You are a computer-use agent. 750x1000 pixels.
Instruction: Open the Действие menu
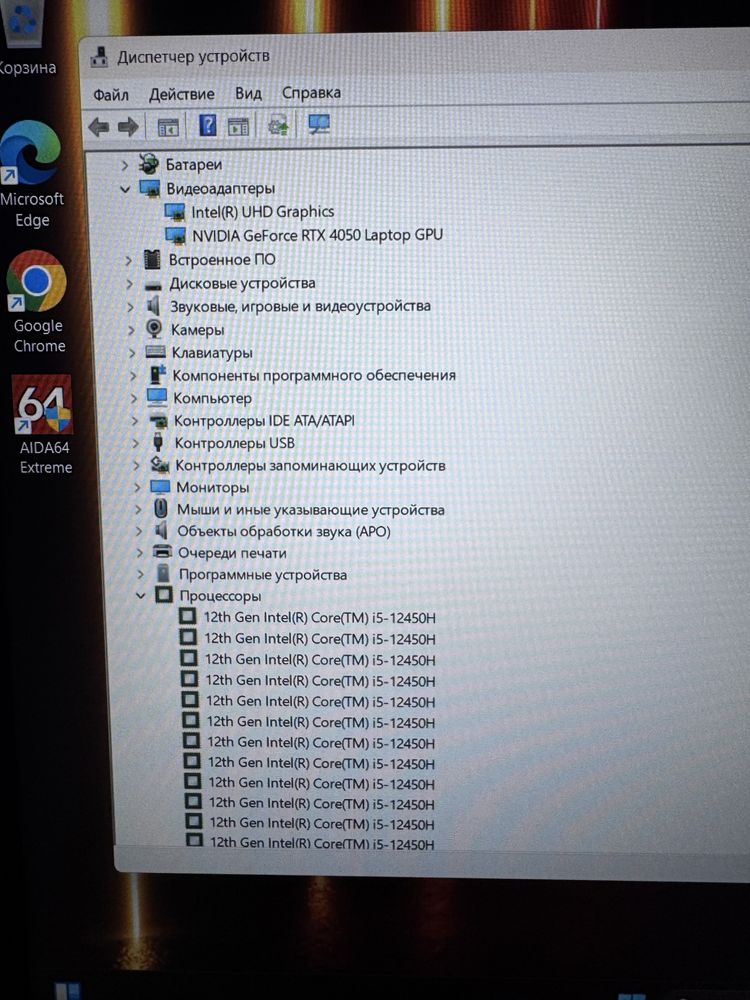[182, 95]
